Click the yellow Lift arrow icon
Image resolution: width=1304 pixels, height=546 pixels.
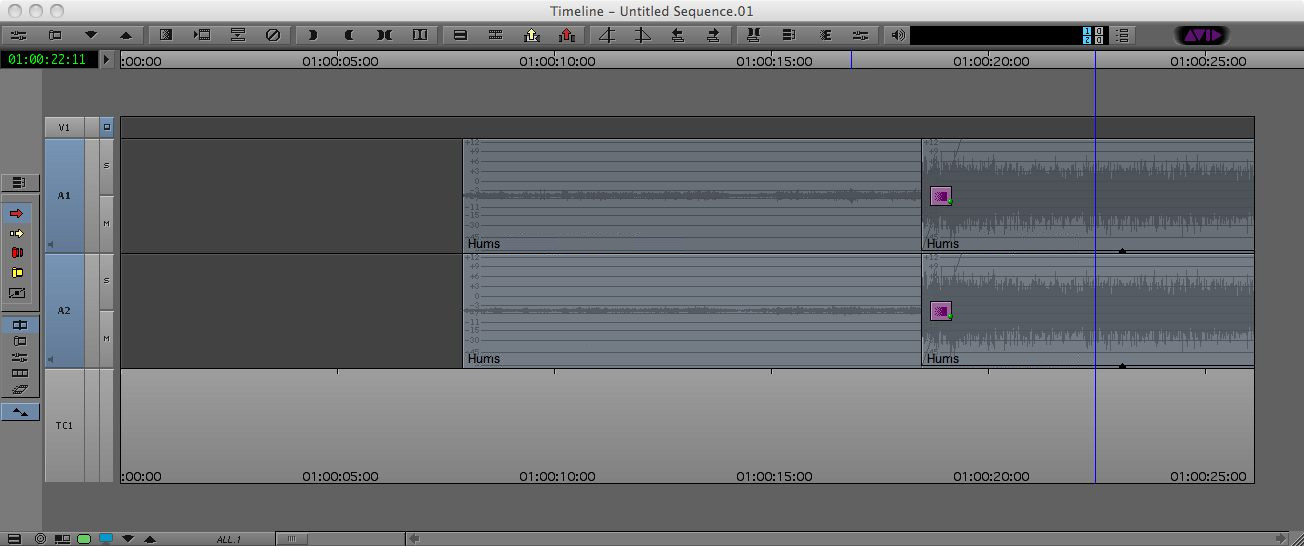[x=531, y=35]
